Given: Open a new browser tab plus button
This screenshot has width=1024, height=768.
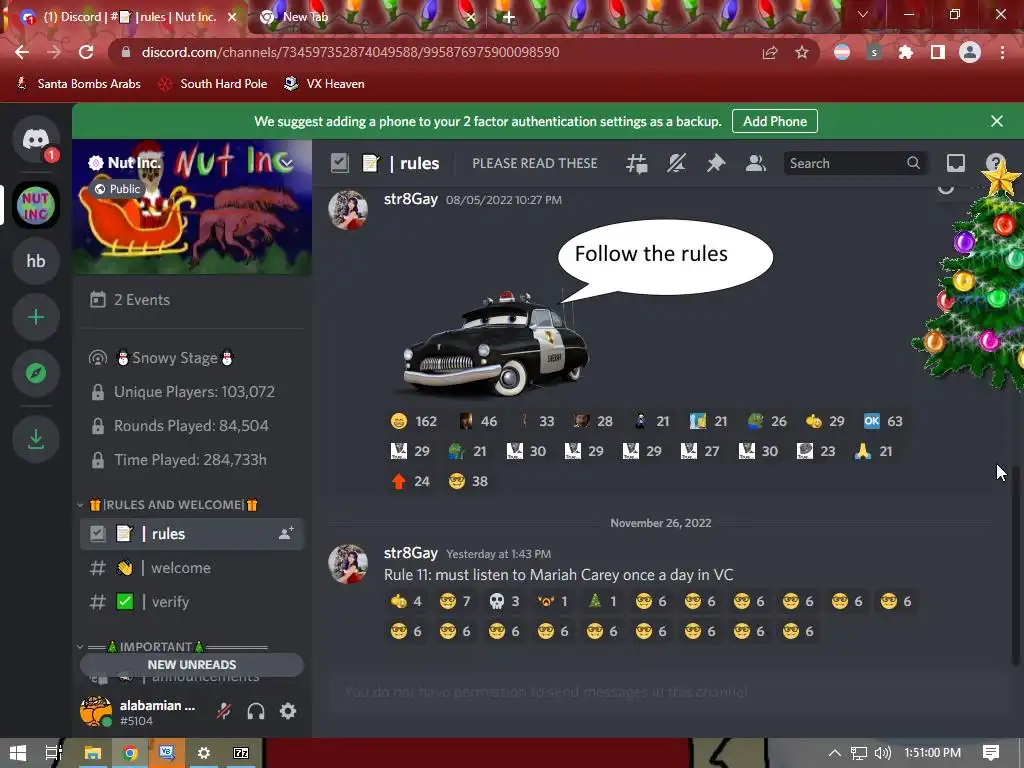Looking at the screenshot, I should (509, 18).
